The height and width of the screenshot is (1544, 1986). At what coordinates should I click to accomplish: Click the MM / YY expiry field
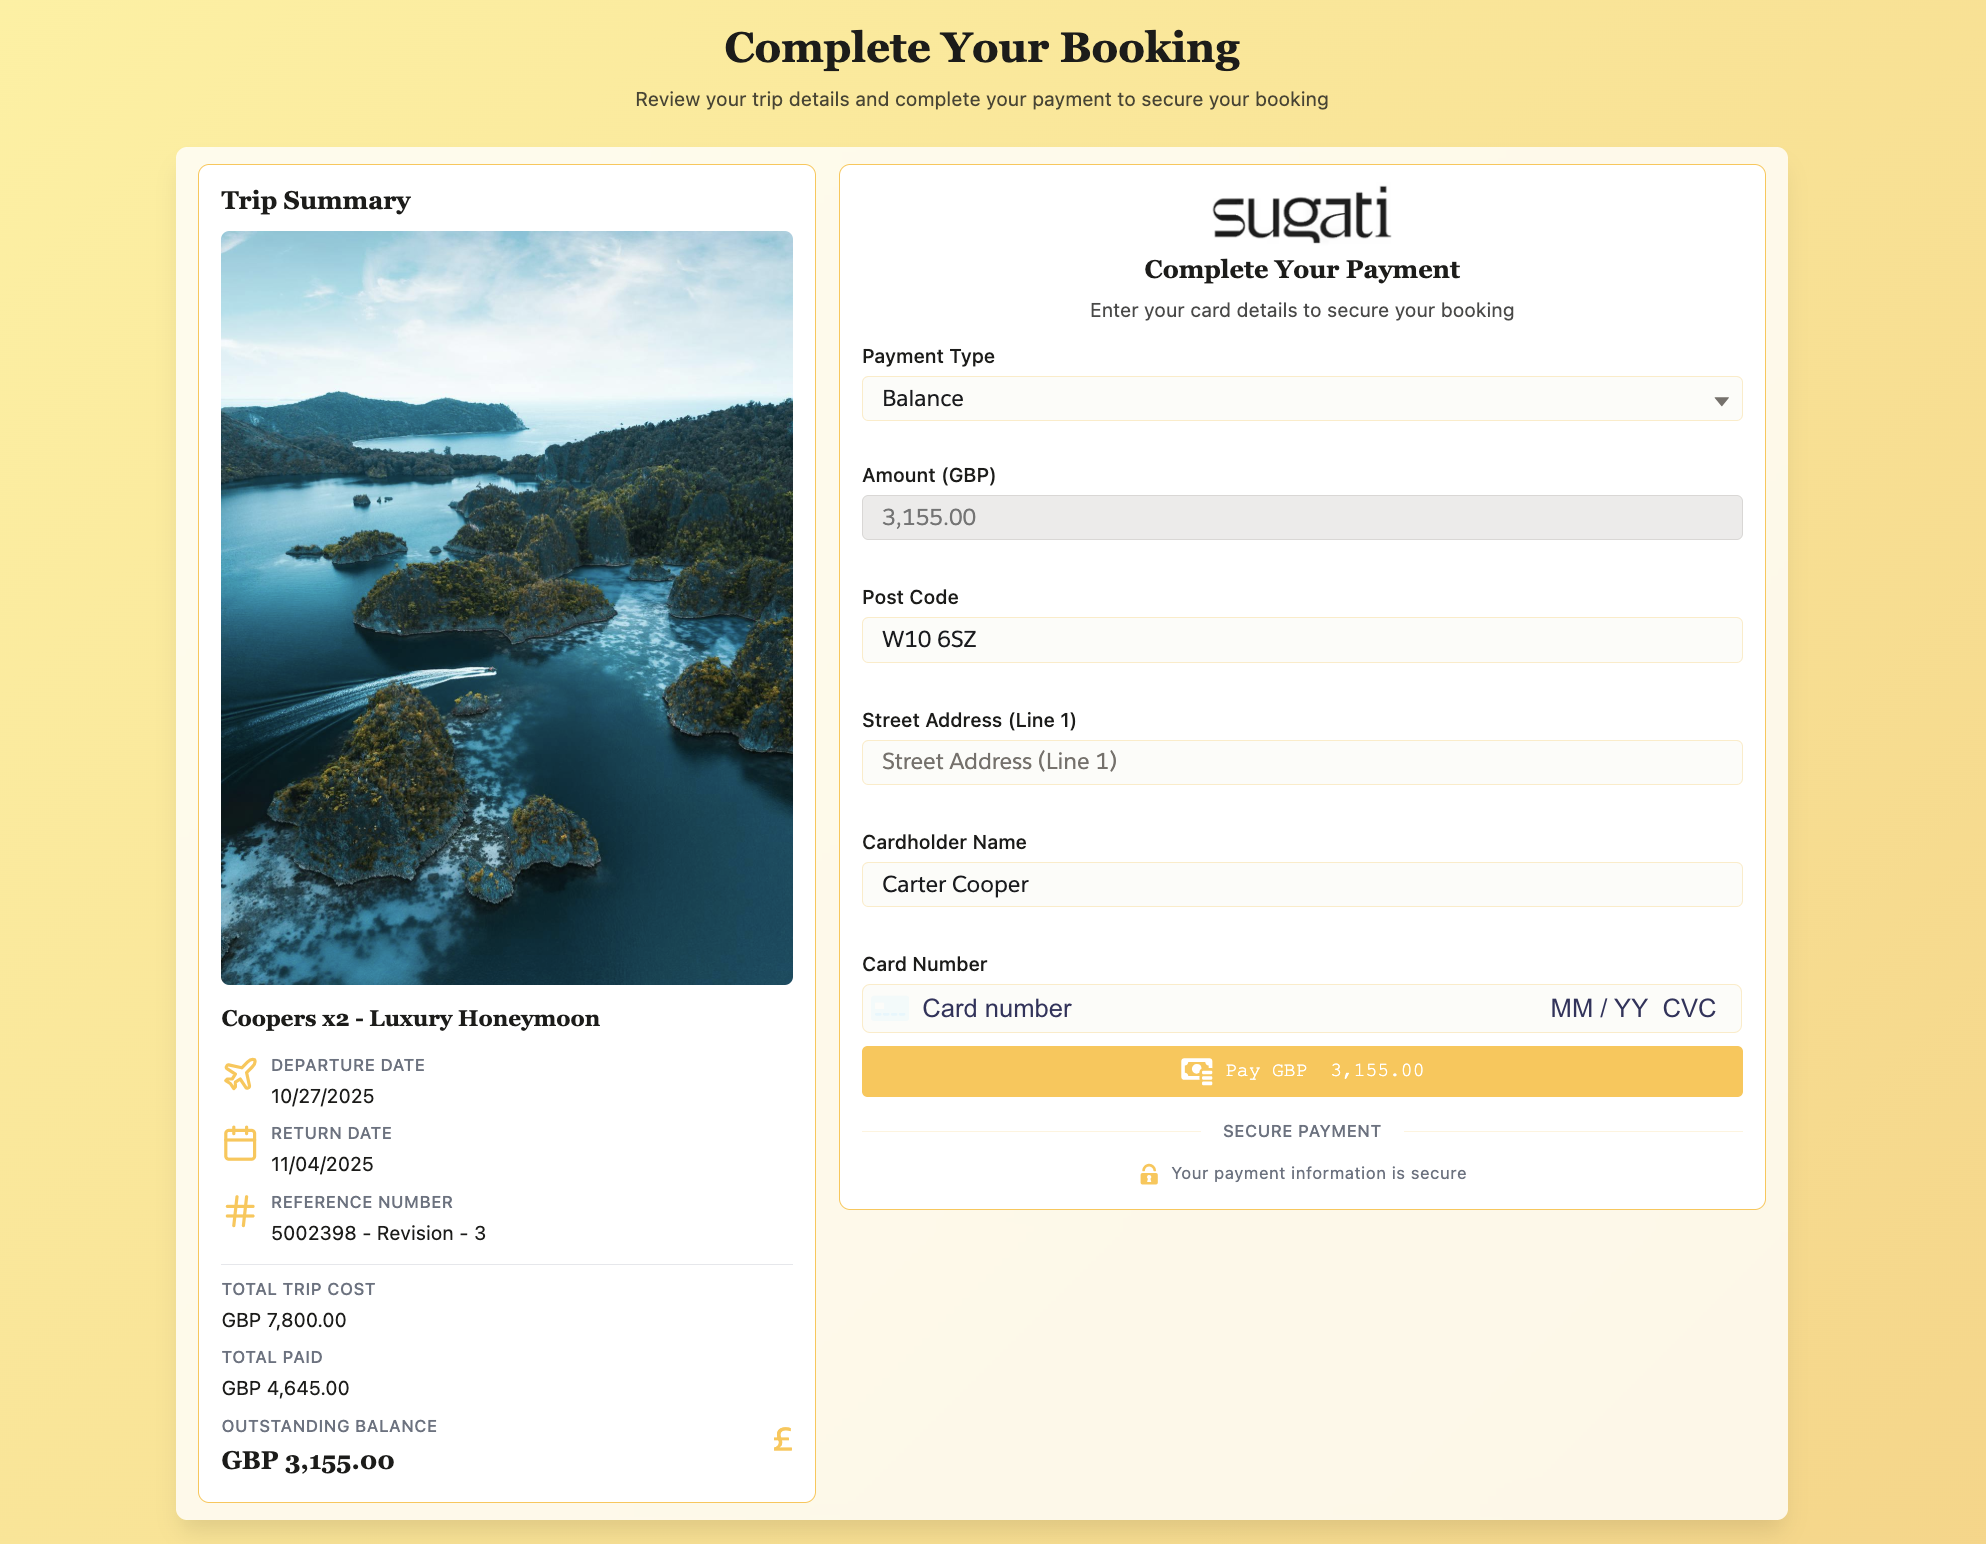point(1598,1008)
